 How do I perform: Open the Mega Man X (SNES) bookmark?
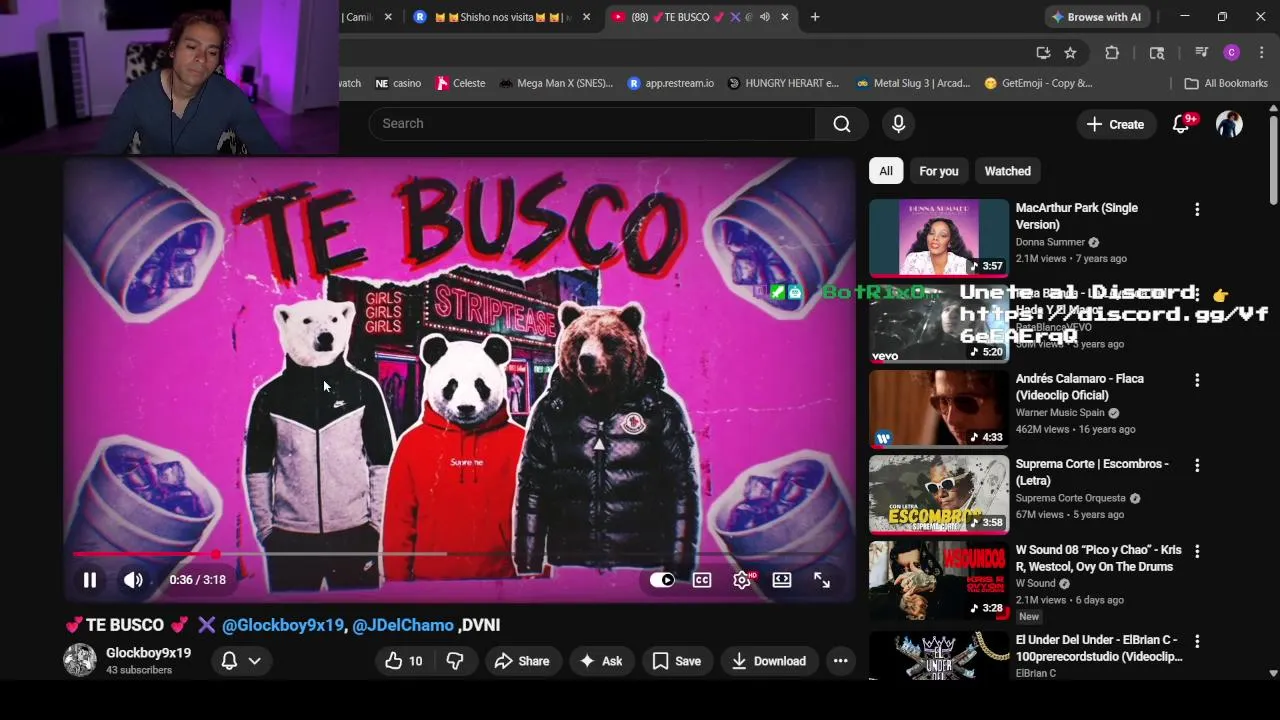coord(555,83)
